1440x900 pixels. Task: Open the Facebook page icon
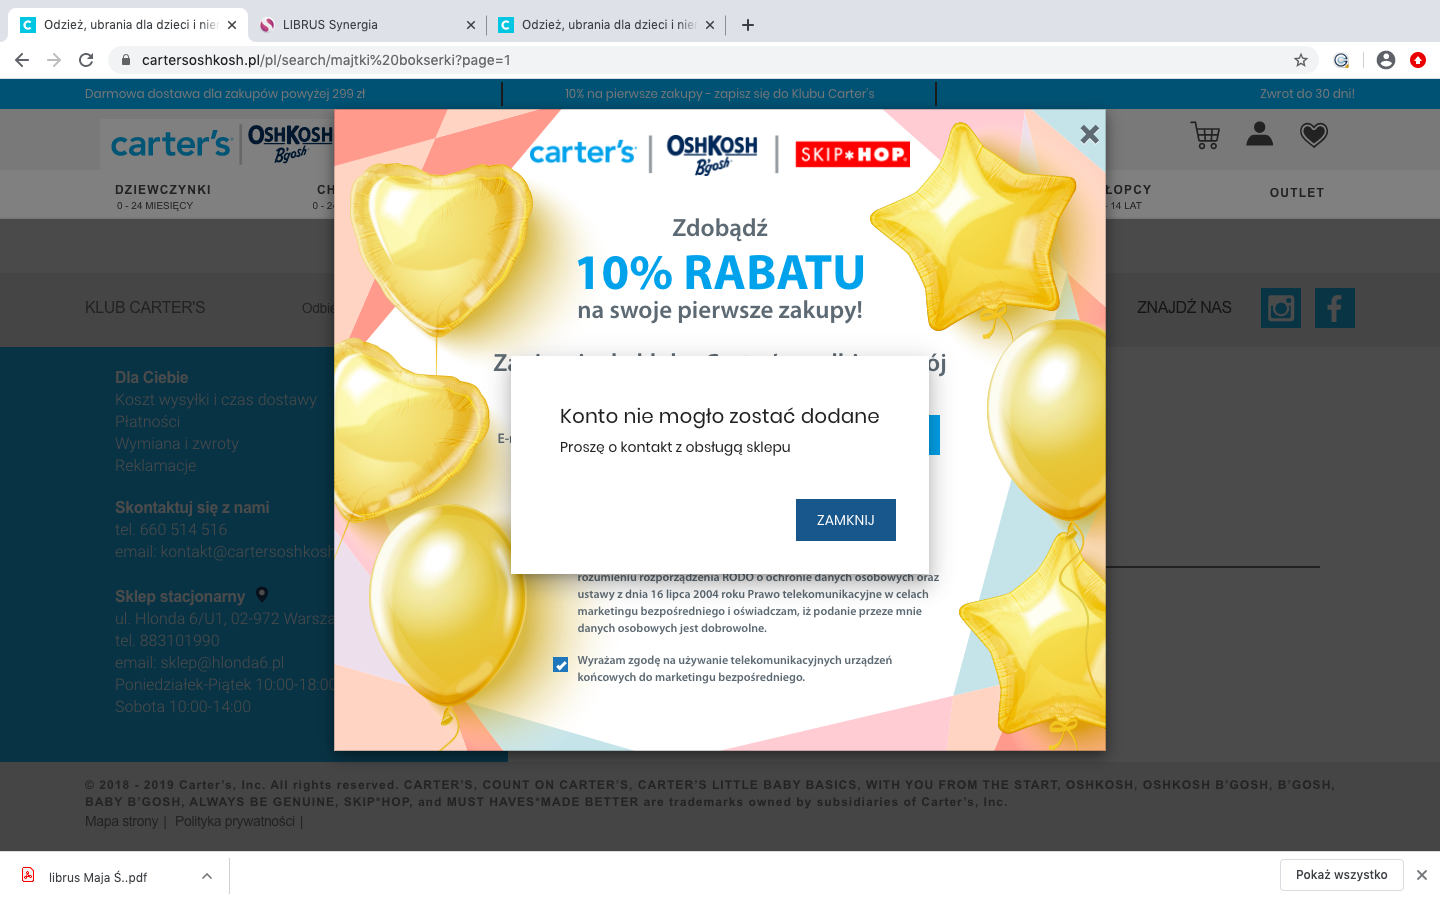click(1334, 308)
